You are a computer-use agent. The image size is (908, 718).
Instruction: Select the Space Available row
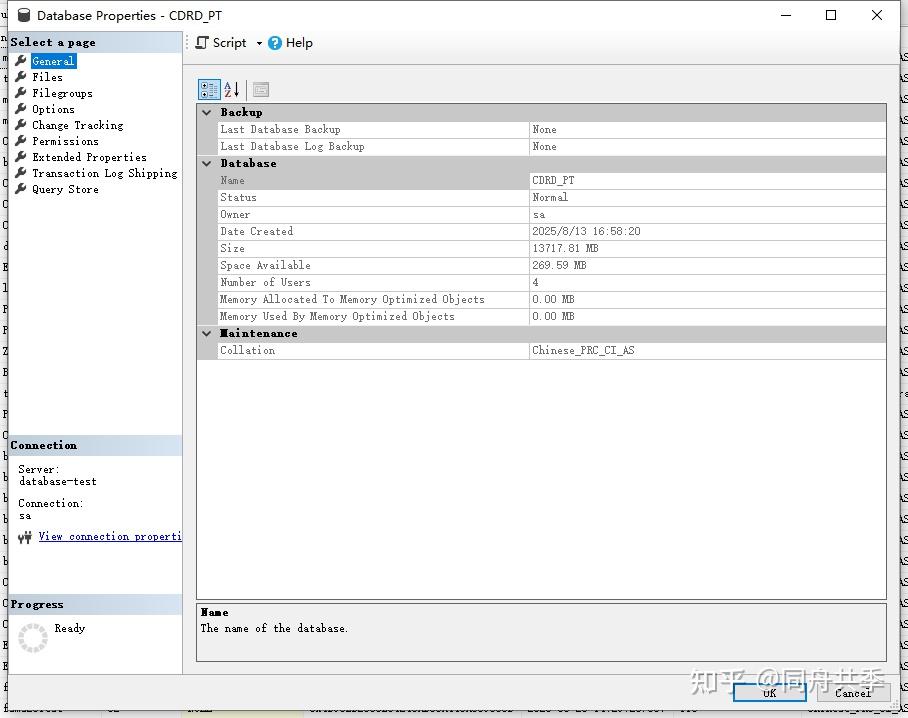pos(551,265)
